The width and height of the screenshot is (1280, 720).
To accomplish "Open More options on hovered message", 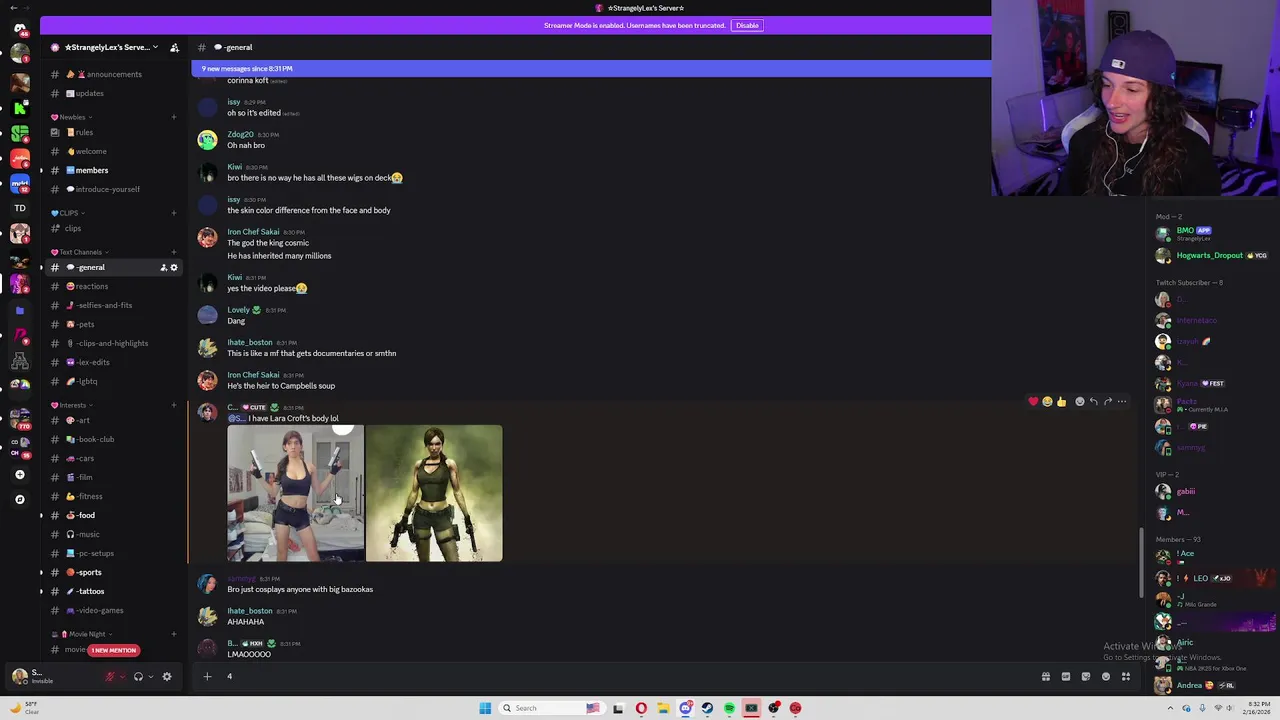I will 1121,401.
